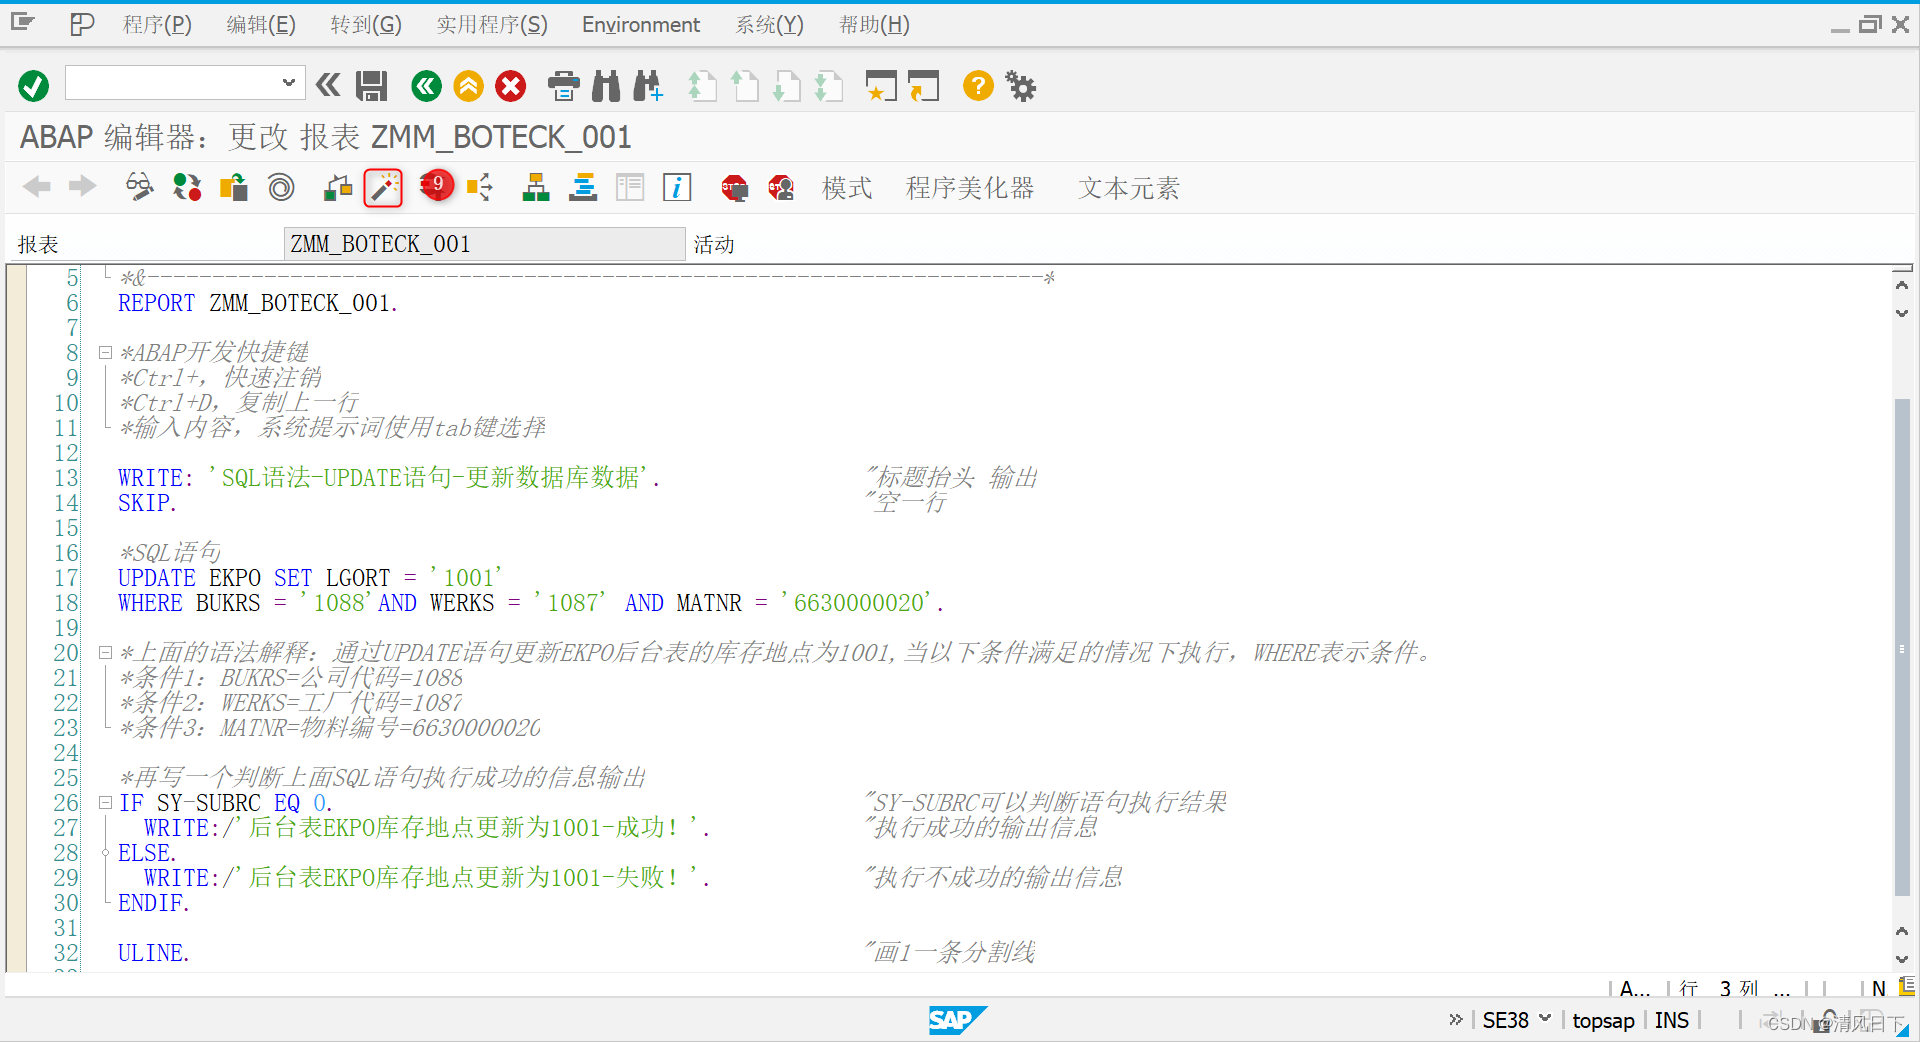
Task: Click the green Back arrow icon
Action: click(426, 86)
